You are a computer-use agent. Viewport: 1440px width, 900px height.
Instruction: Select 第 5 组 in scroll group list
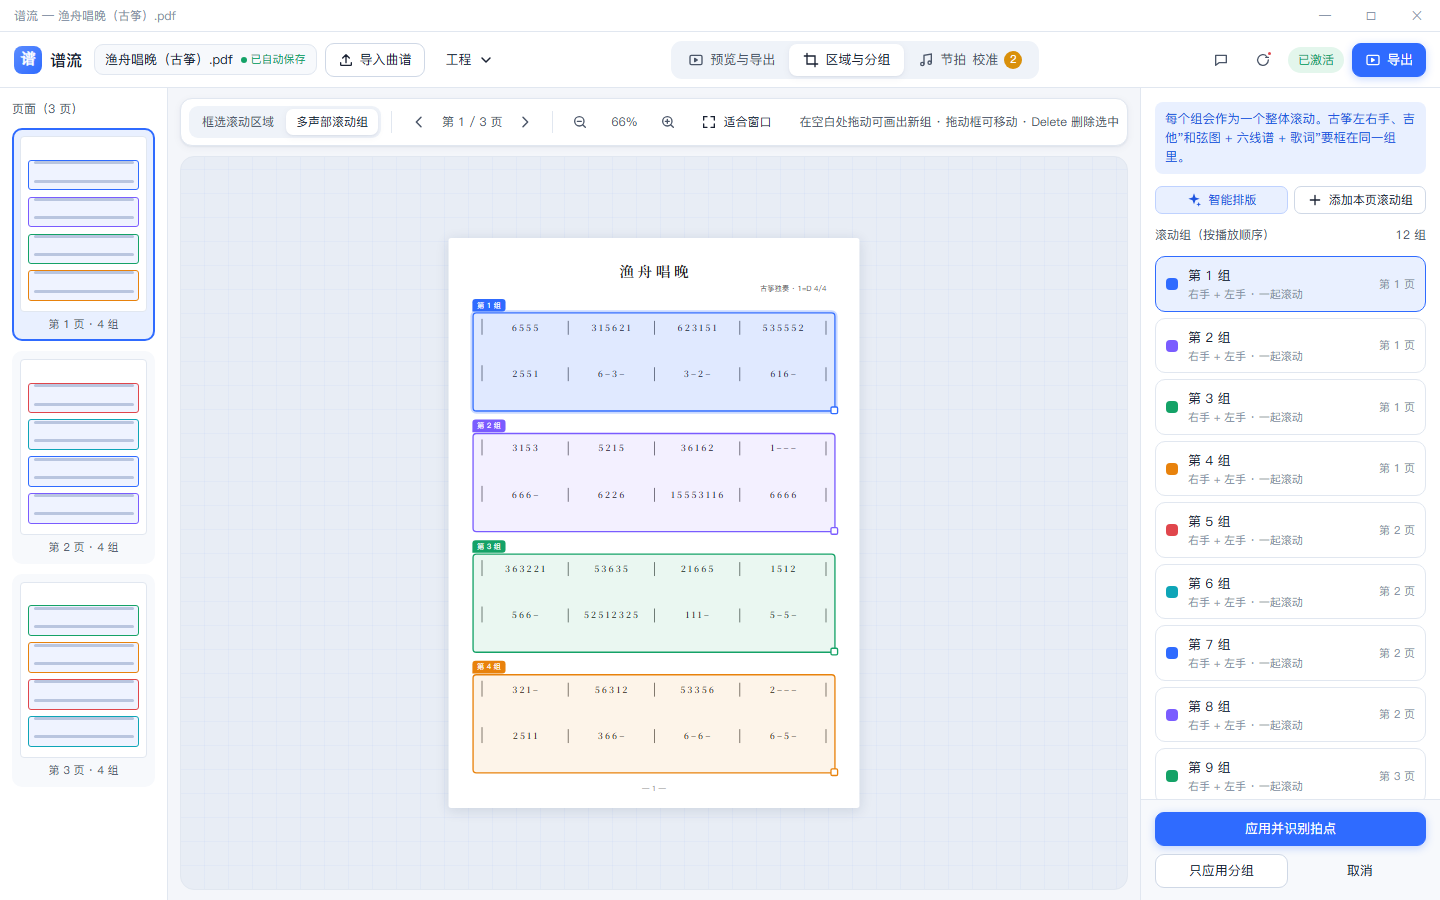point(1290,530)
